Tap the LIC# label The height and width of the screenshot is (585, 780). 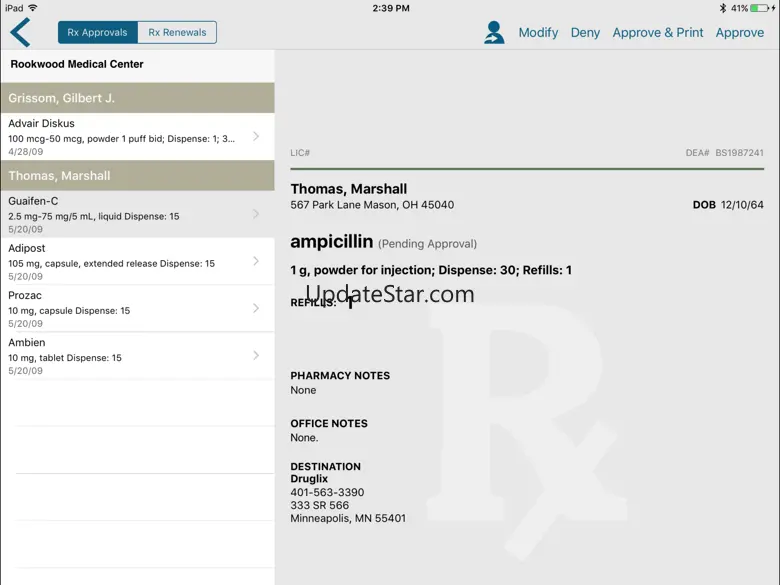300,153
